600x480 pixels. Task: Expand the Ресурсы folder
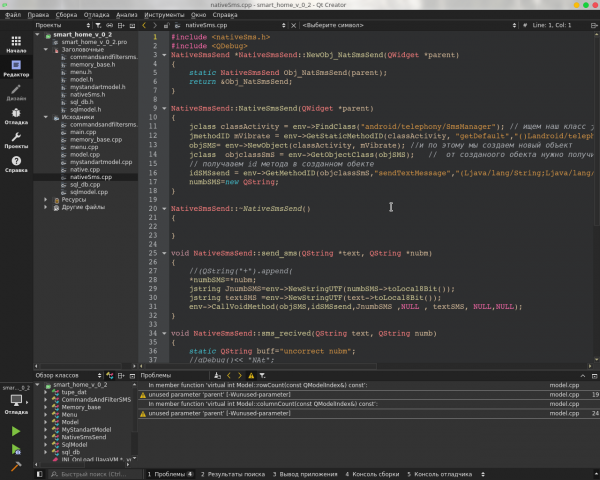point(46,199)
